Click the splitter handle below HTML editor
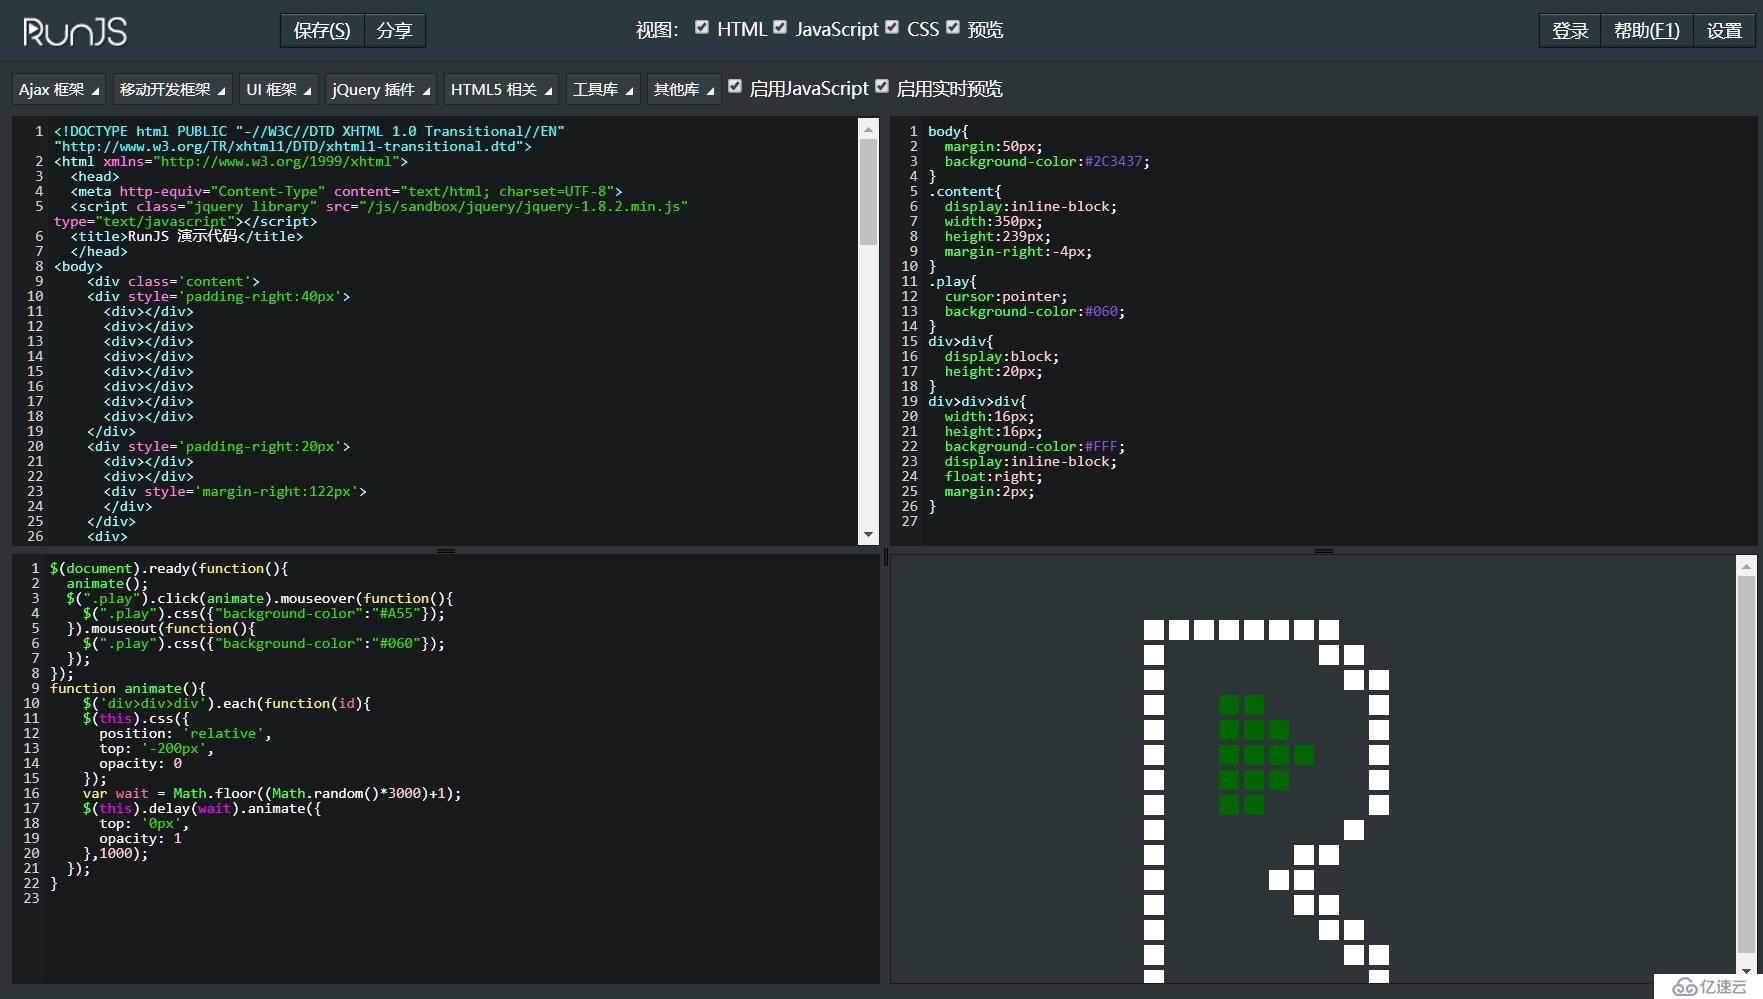 pyautogui.click(x=446, y=551)
